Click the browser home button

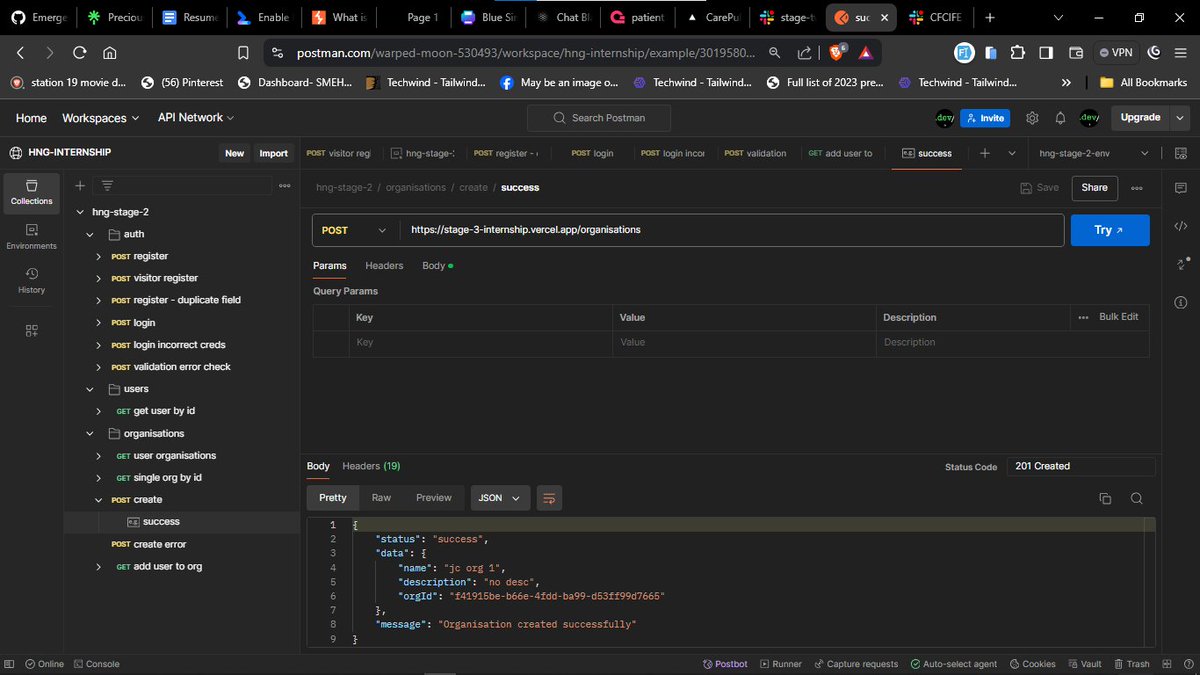[x=110, y=53]
